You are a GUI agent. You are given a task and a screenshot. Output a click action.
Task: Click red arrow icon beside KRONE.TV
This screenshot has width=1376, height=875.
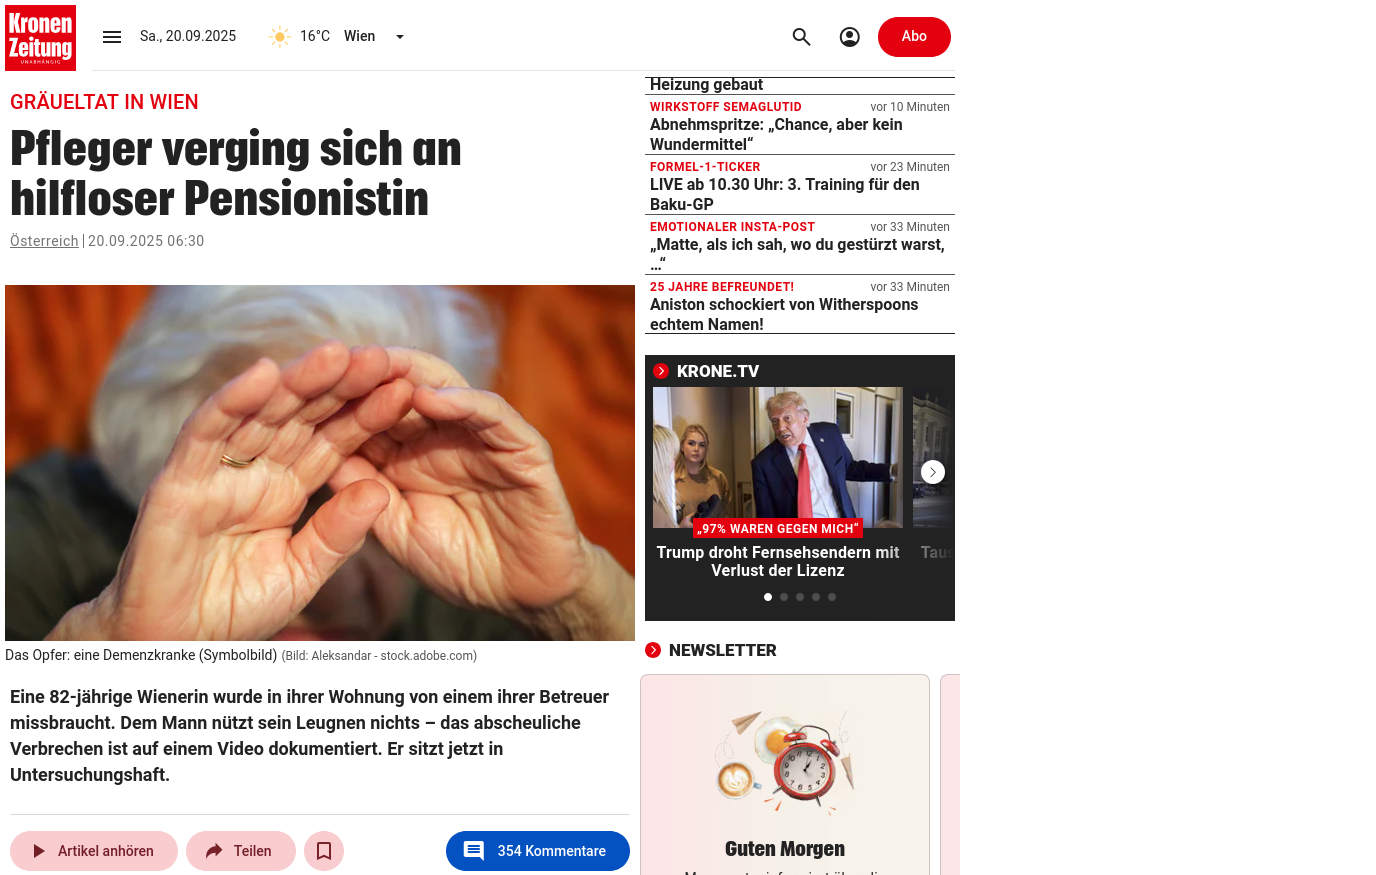click(x=661, y=371)
